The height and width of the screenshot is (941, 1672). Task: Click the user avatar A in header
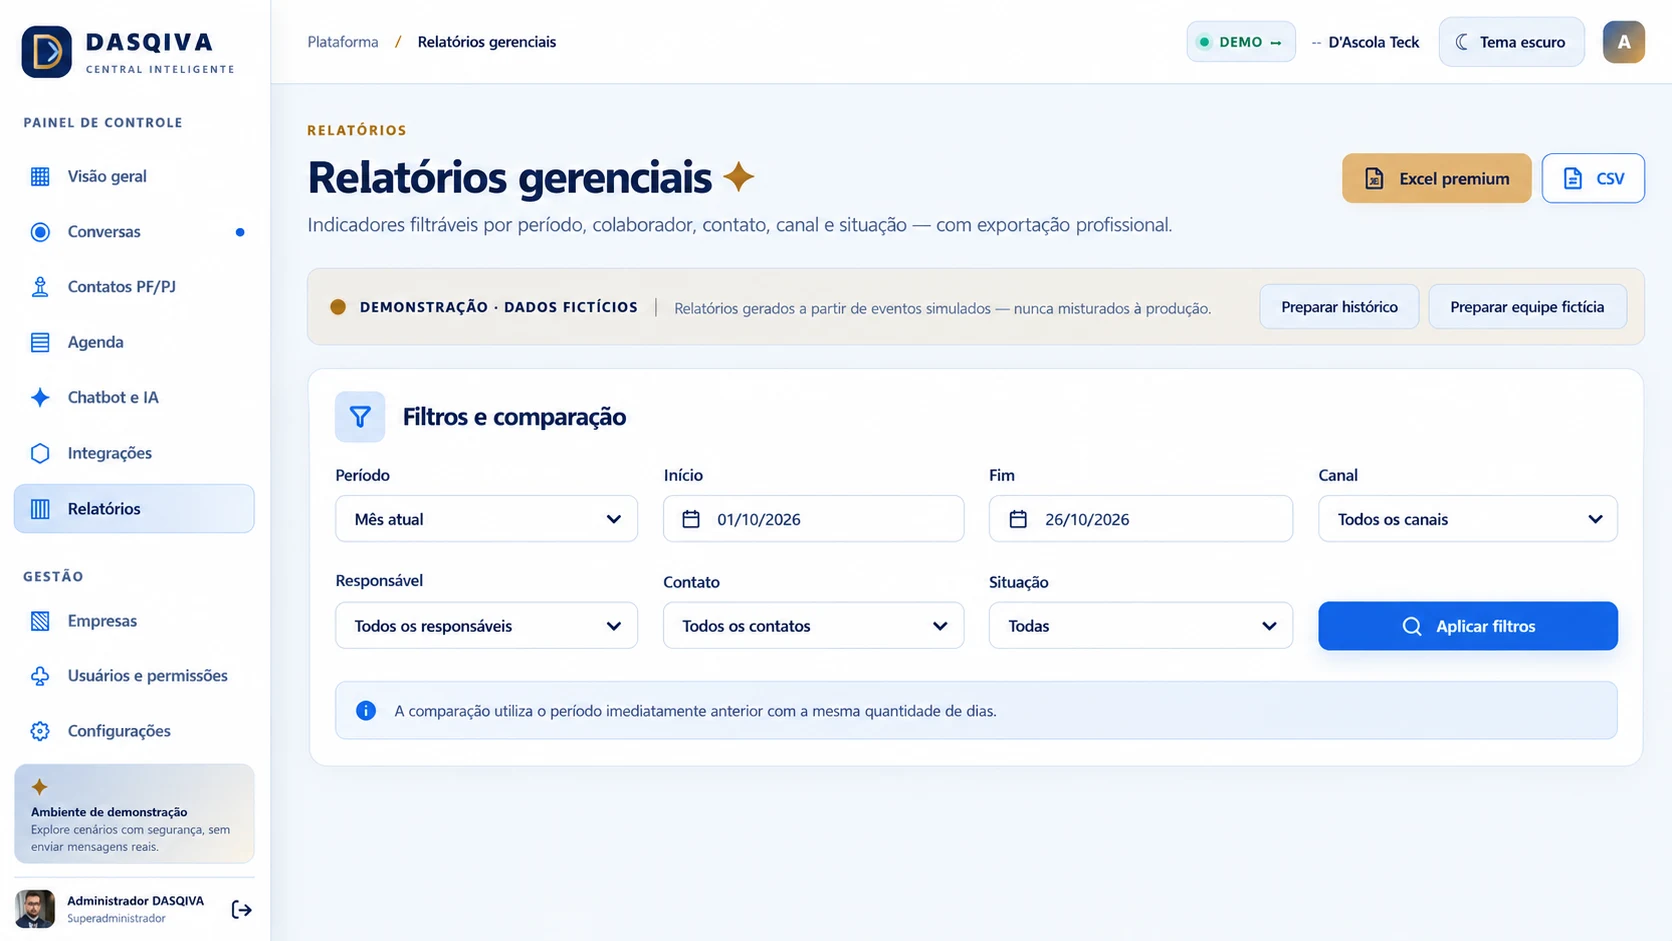pos(1624,42)
